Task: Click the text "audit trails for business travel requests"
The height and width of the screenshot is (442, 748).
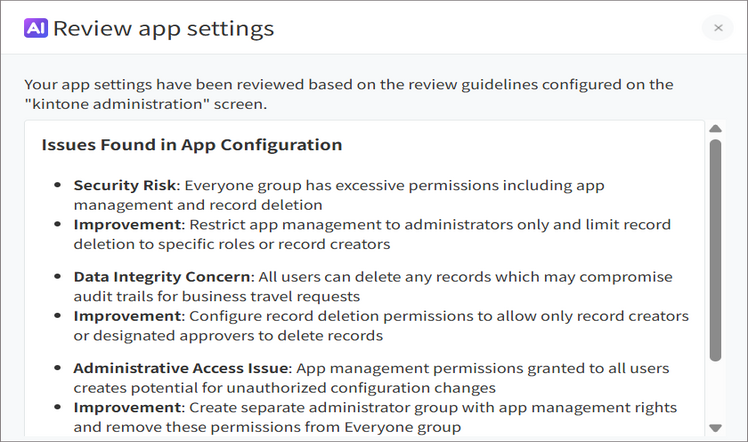Action: (x=217, y=296)
